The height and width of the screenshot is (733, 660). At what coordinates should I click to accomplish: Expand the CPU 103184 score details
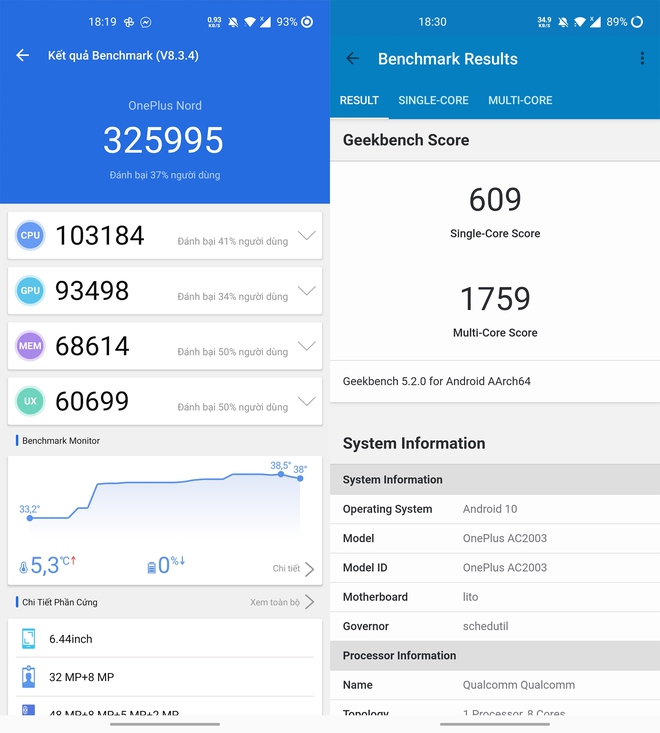pyautogui.click(x=307, y=235)
